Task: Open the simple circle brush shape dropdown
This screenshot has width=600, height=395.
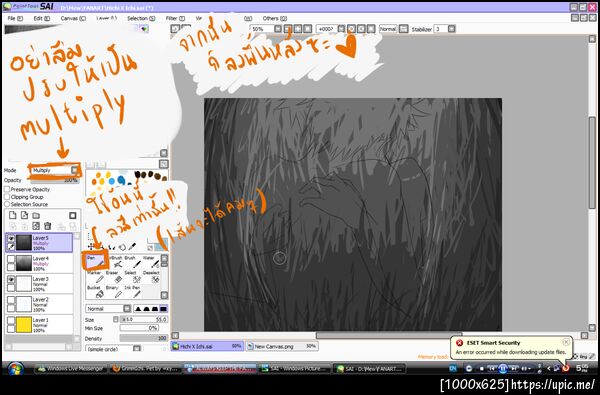Action: 113,349
